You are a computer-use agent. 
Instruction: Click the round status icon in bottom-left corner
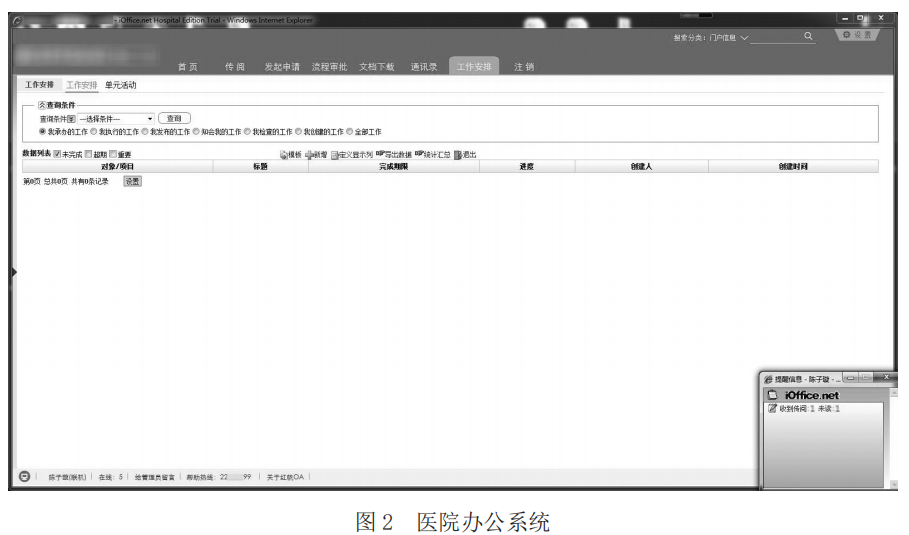click(x=24, y=477)
